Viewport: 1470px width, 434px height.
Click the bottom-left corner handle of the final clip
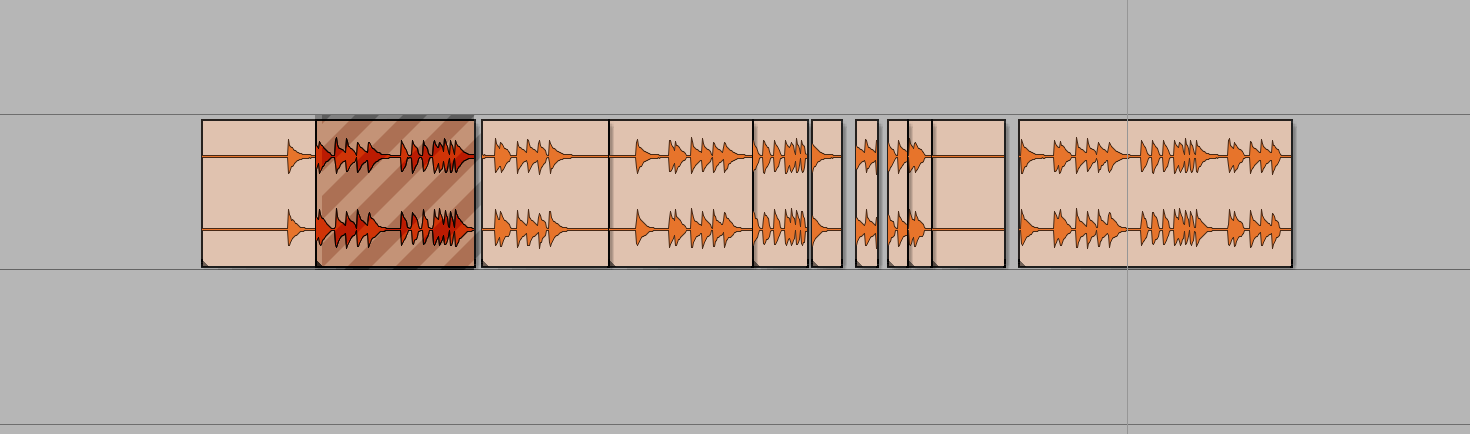click(x=1023, y=263)
